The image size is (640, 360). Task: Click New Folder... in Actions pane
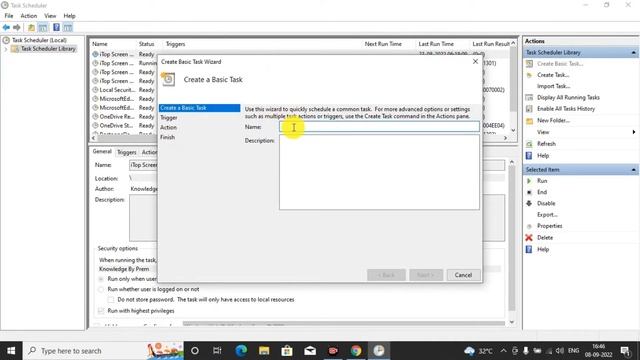tap(553, 120)
